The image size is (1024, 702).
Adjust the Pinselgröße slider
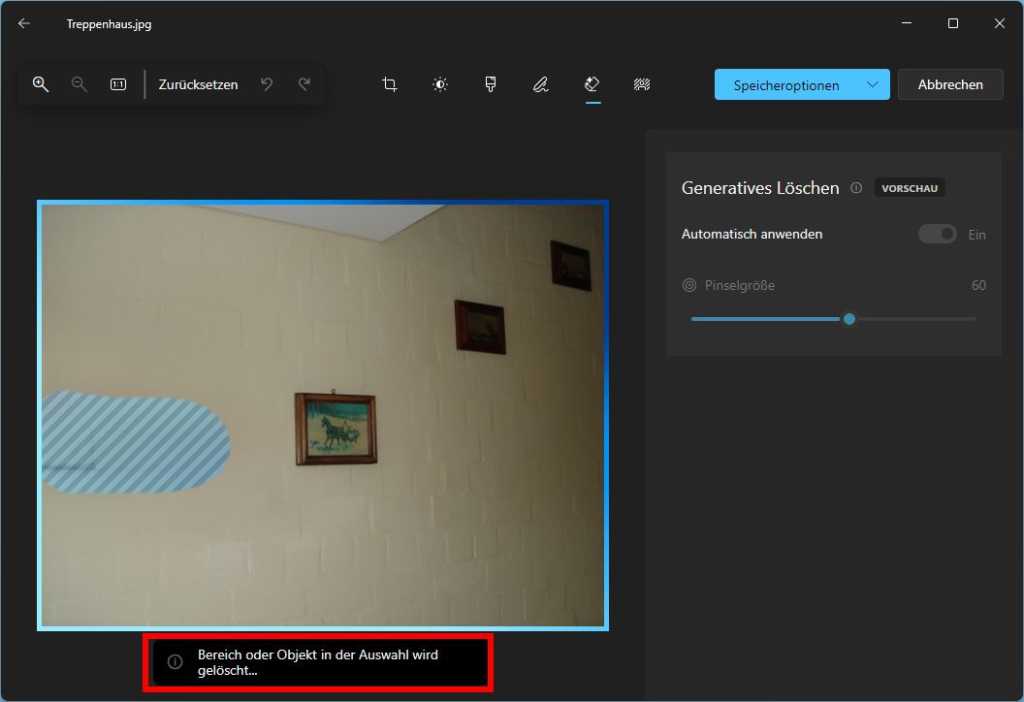pyautogui.click(x=849, y=318)
